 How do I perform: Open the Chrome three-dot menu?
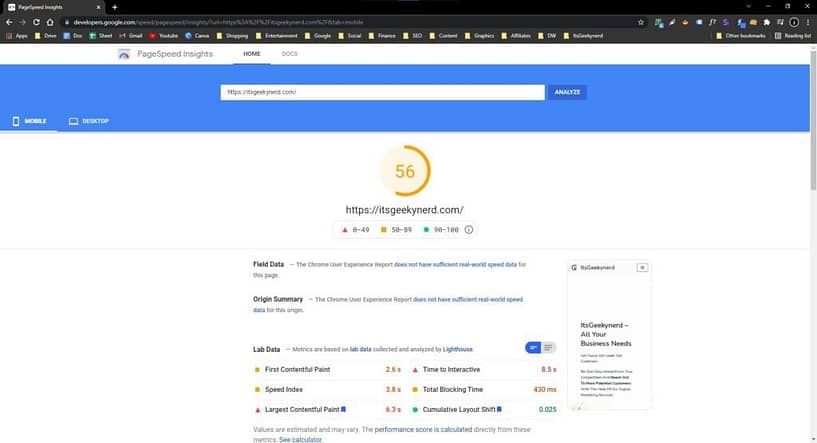tap(808, 22)
